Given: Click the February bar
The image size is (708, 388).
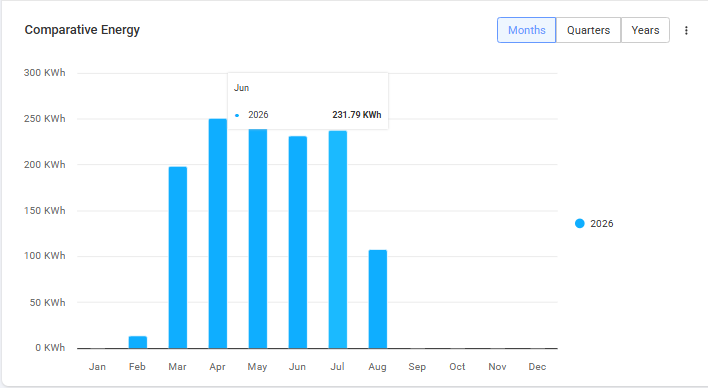Looking at the screenshot, I should 138,342.
